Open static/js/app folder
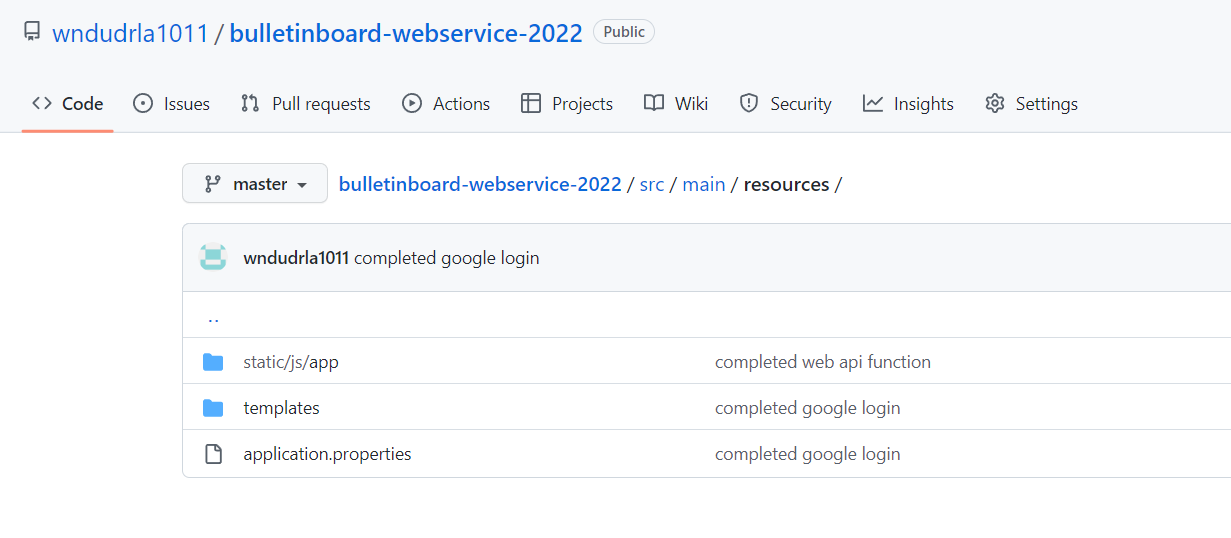Screen dimensions: 1231x538 click(x=291, y=362)
